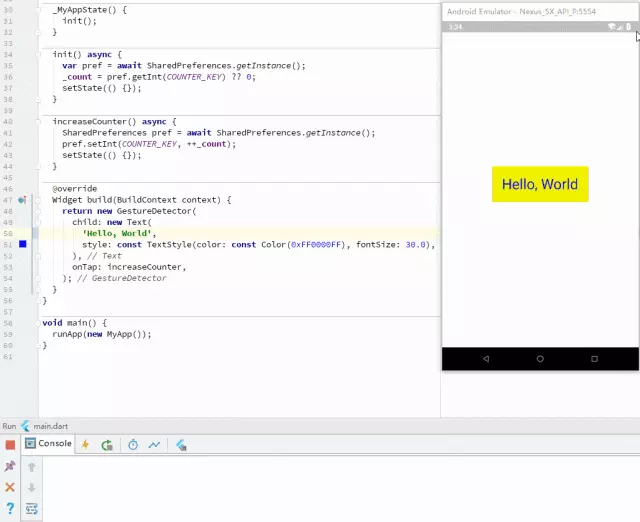Viewport: 640px width, 522px height.
Task: Open blue color swatch on line 51 gutter
Action: 23,244
